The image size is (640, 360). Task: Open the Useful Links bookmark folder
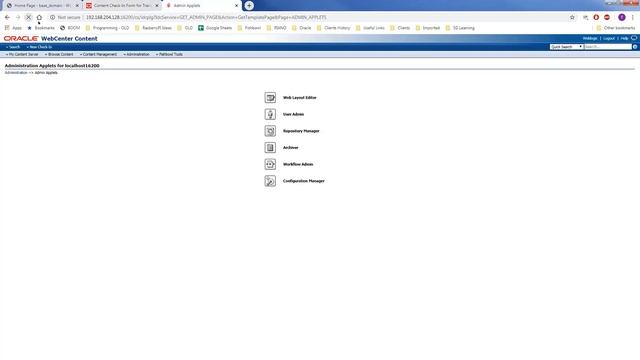[370, 28]
